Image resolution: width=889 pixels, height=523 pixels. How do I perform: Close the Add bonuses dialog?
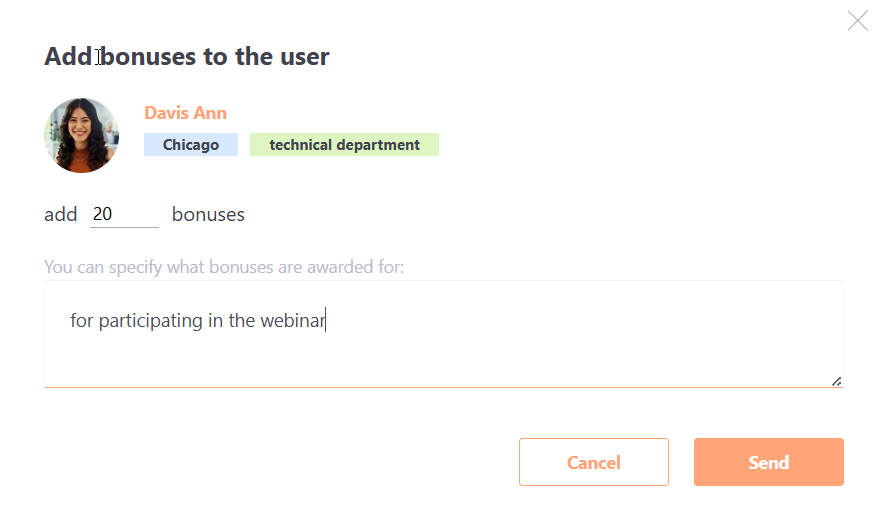click(857, 21)
